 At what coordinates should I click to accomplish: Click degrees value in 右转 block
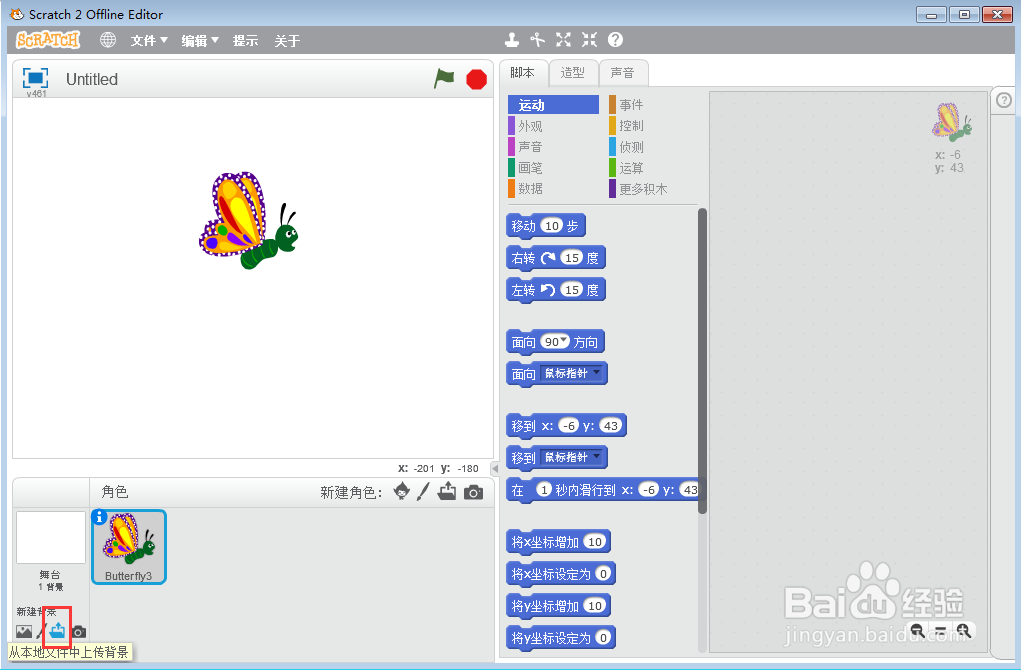coord(572,257)
